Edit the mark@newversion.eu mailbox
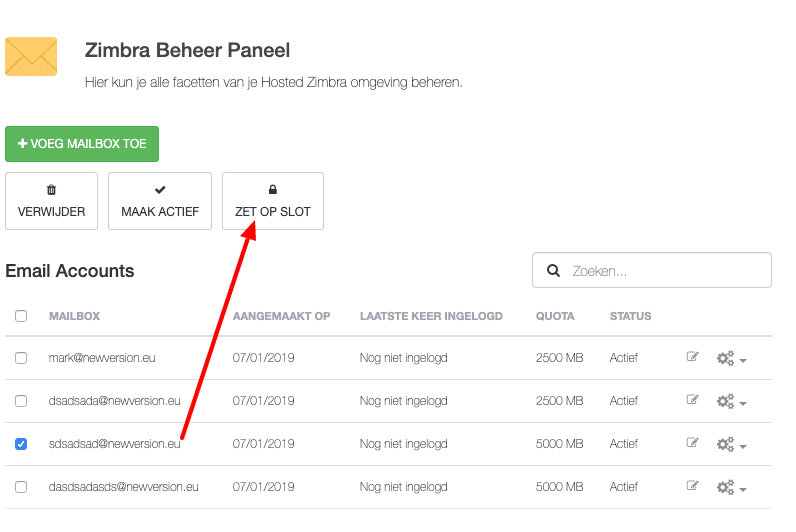This screenshot has height=532, width=796. 692,357
